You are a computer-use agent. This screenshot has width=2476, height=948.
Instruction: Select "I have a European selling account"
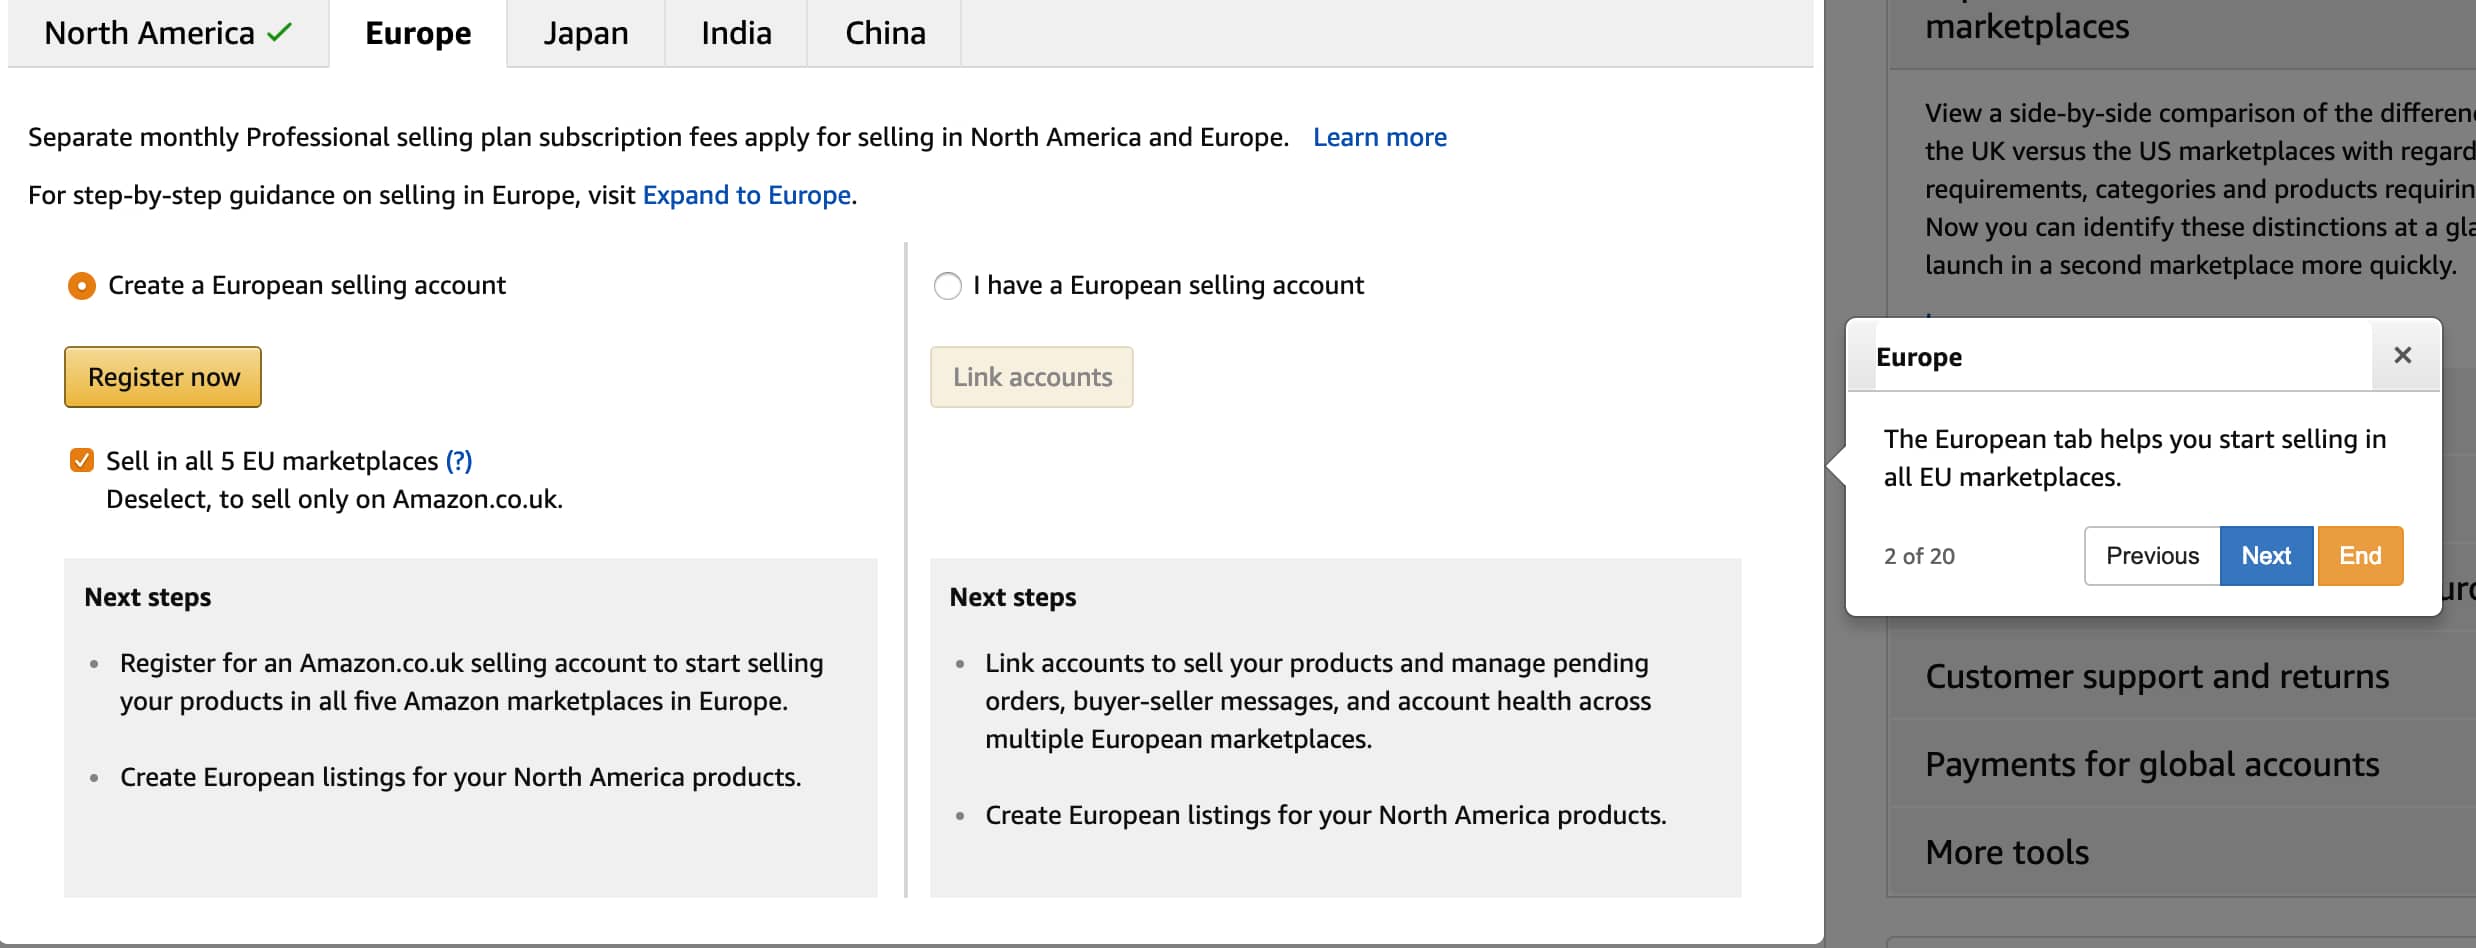tap(947, 286)
